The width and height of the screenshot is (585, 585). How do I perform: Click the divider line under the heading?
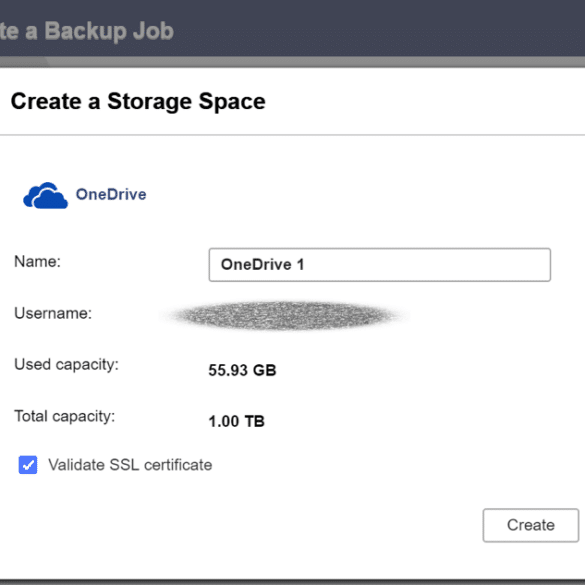tap(292, 135)
